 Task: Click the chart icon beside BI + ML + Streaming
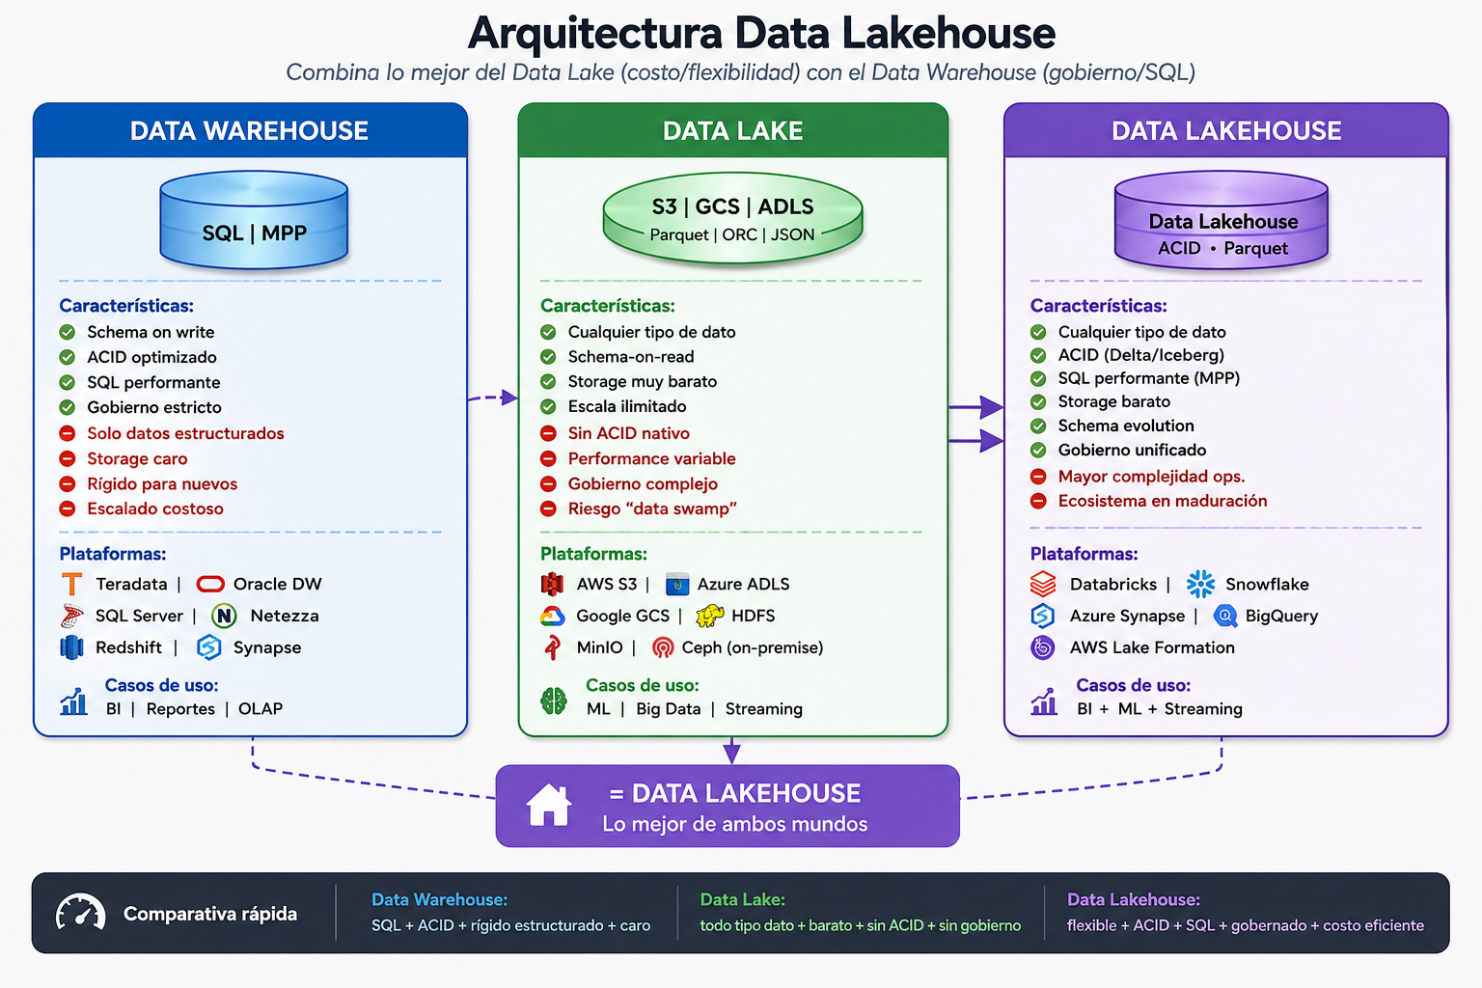pyautogui.click(x=1044, y=701)
